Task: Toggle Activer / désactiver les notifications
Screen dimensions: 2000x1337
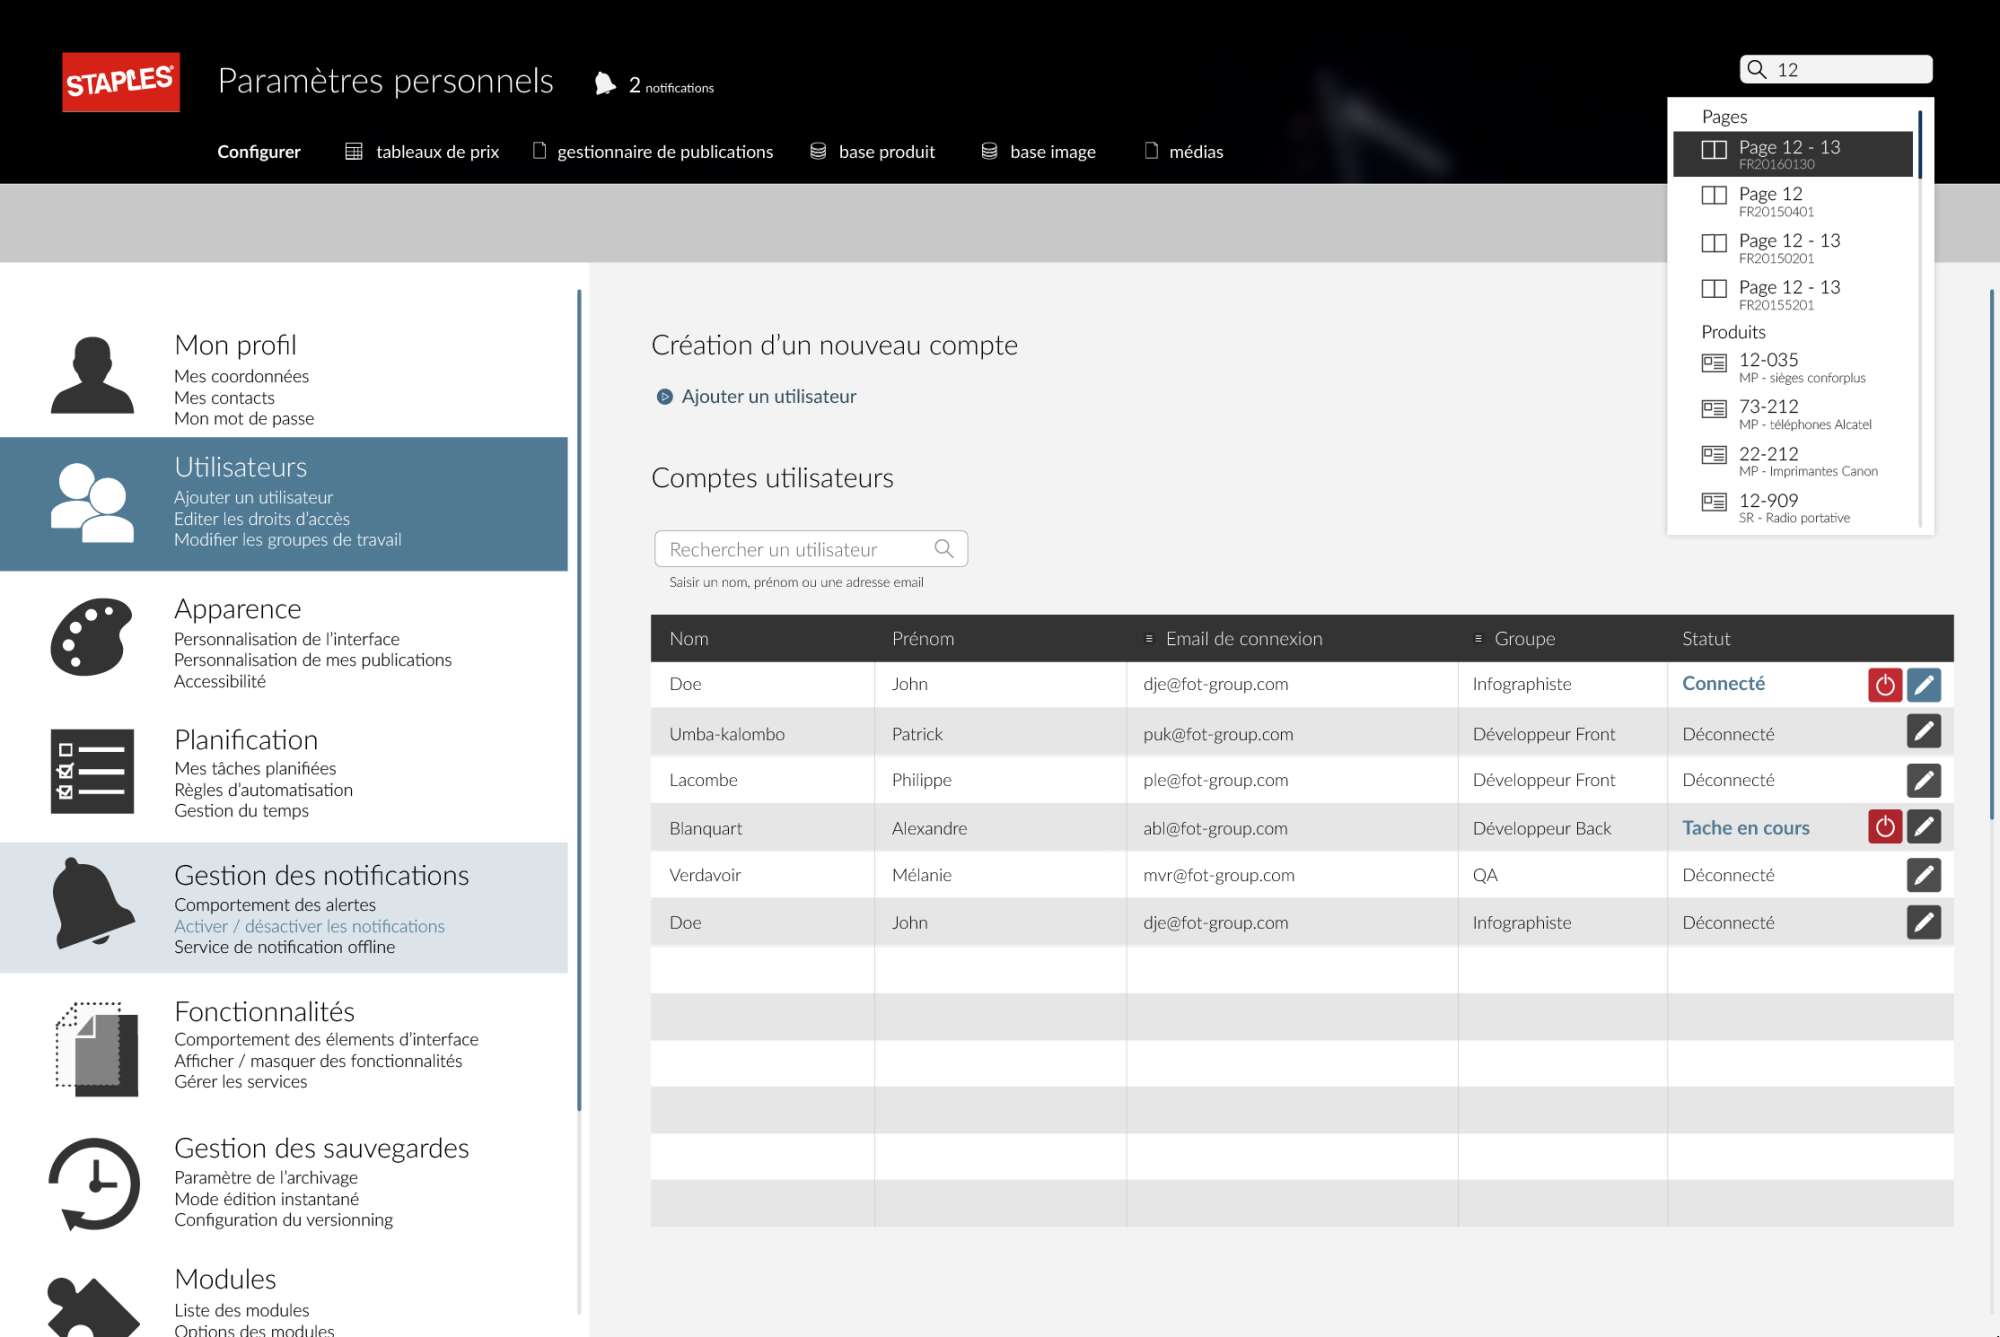Action: [309, 926]
